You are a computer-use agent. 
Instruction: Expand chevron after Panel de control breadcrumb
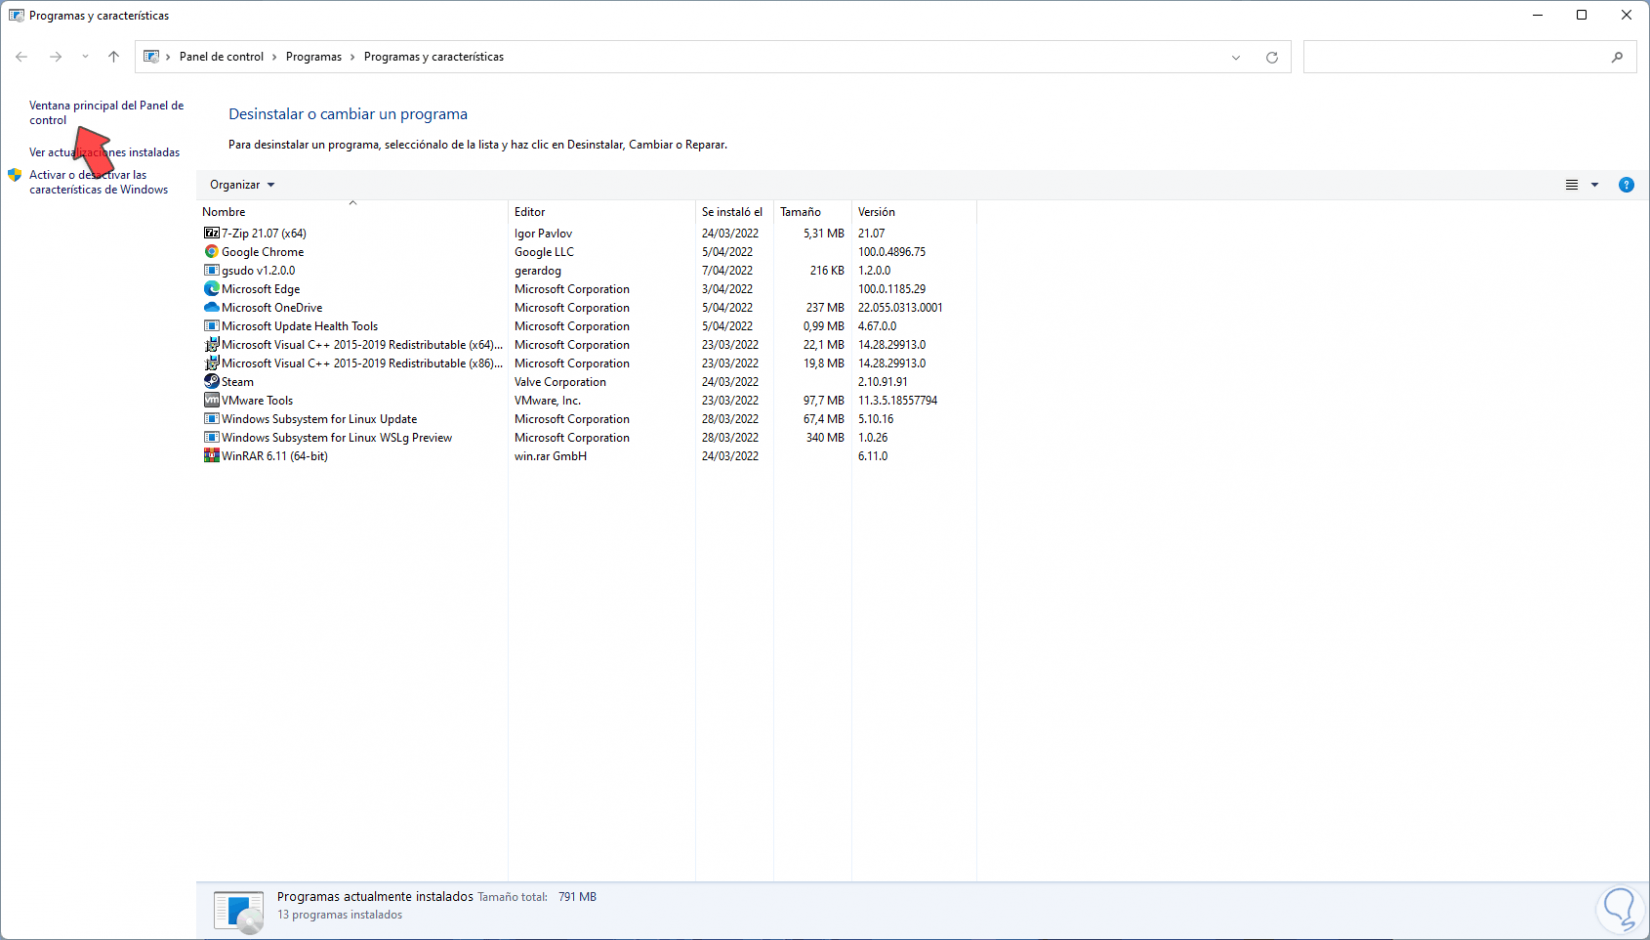[275, 57]
